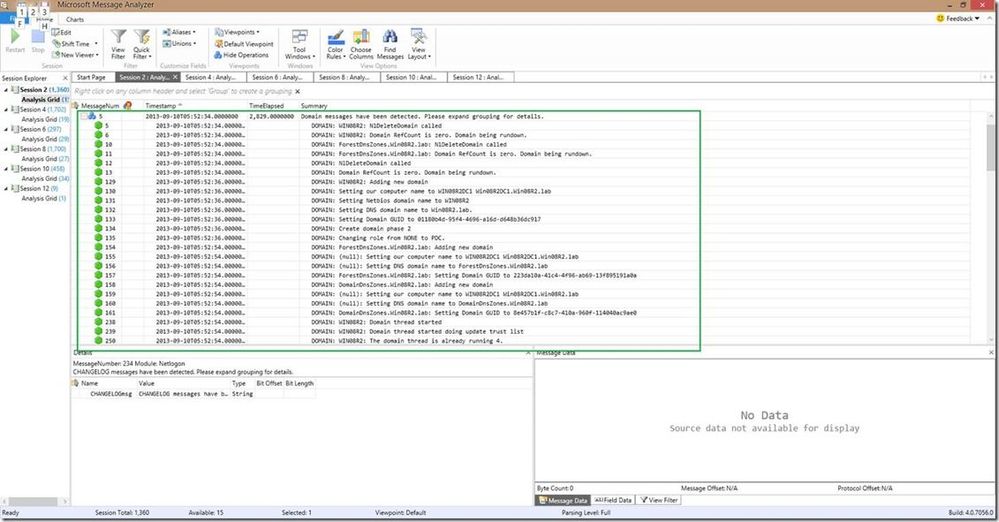Click the Feedback smiley button
Image resolution: width=999 pixels, height=522 pixels.
pos(958,18)
